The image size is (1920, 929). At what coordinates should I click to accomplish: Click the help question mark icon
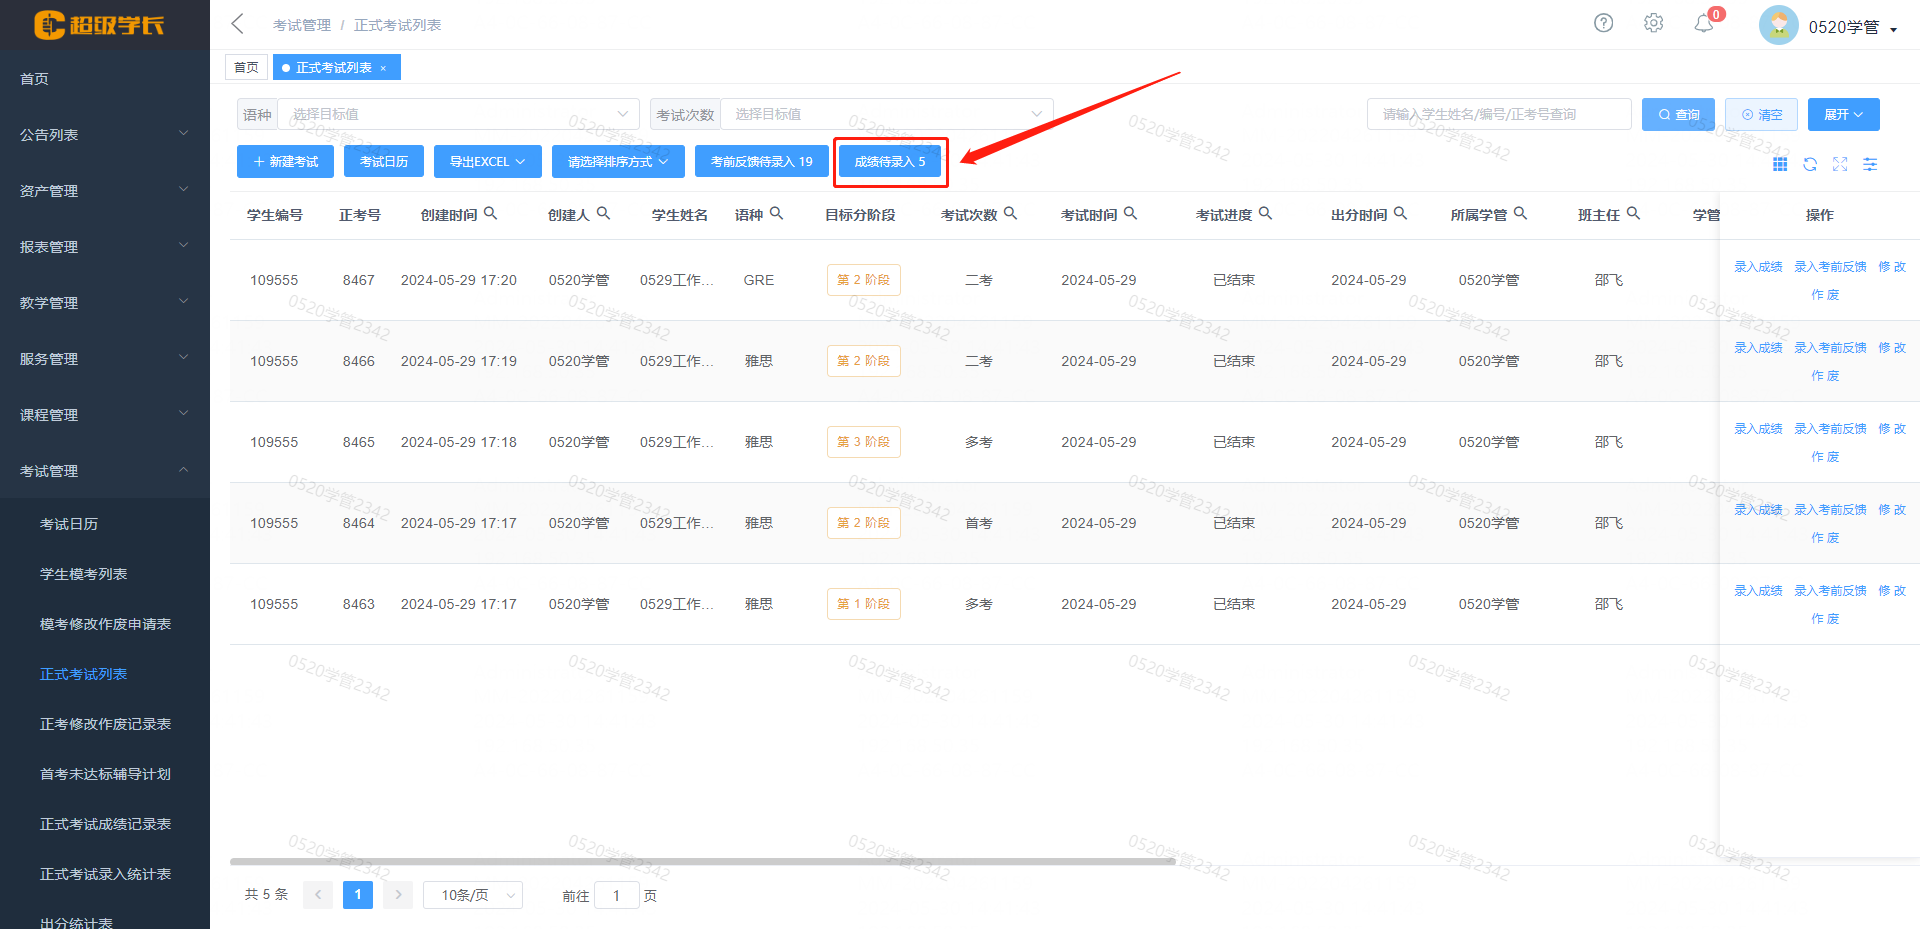(1603, 23)
